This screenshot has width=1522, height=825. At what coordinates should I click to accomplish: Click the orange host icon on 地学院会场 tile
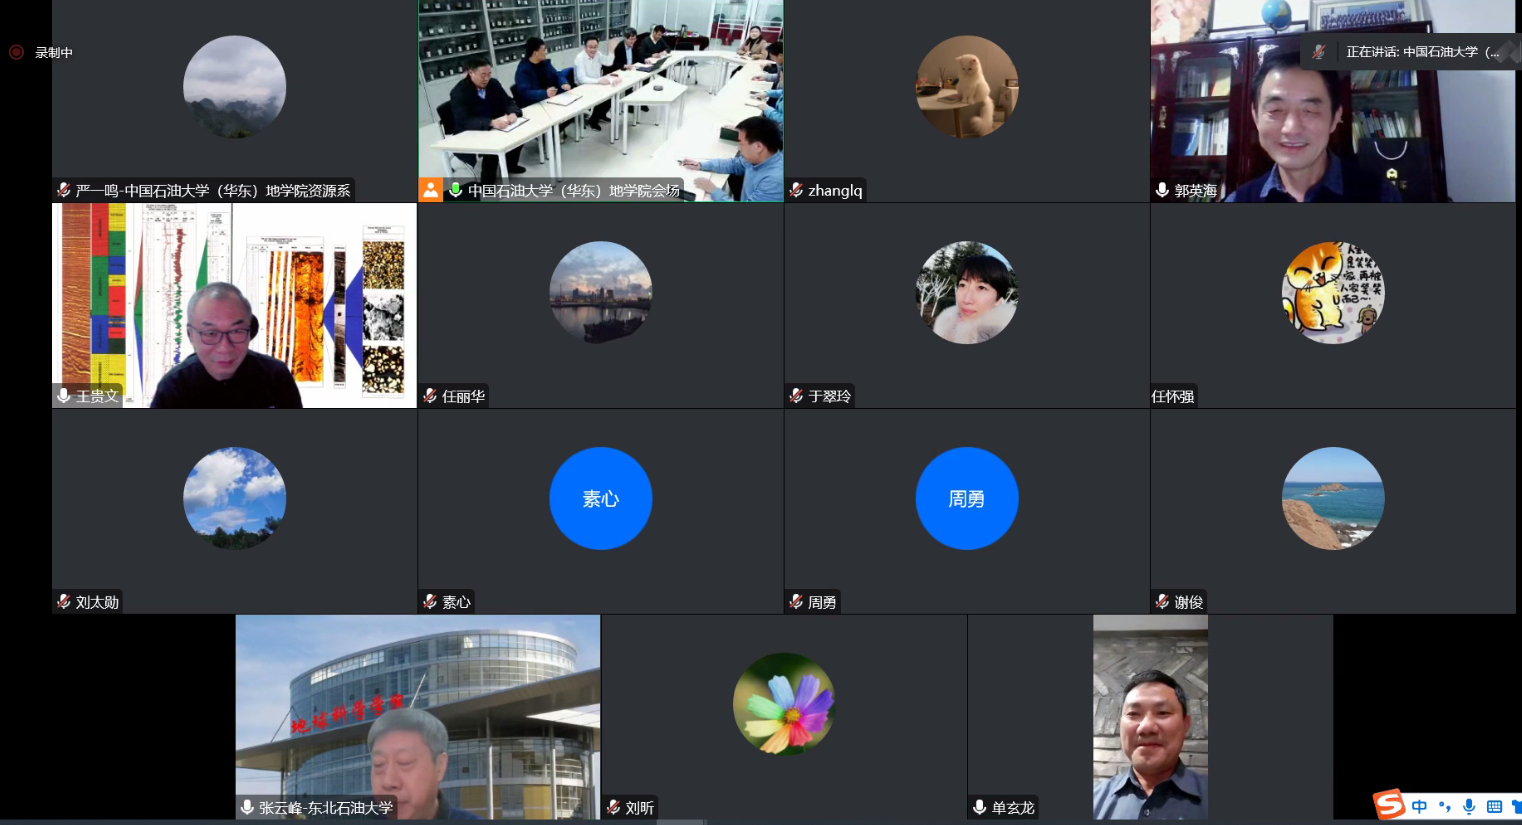[430, 190]
